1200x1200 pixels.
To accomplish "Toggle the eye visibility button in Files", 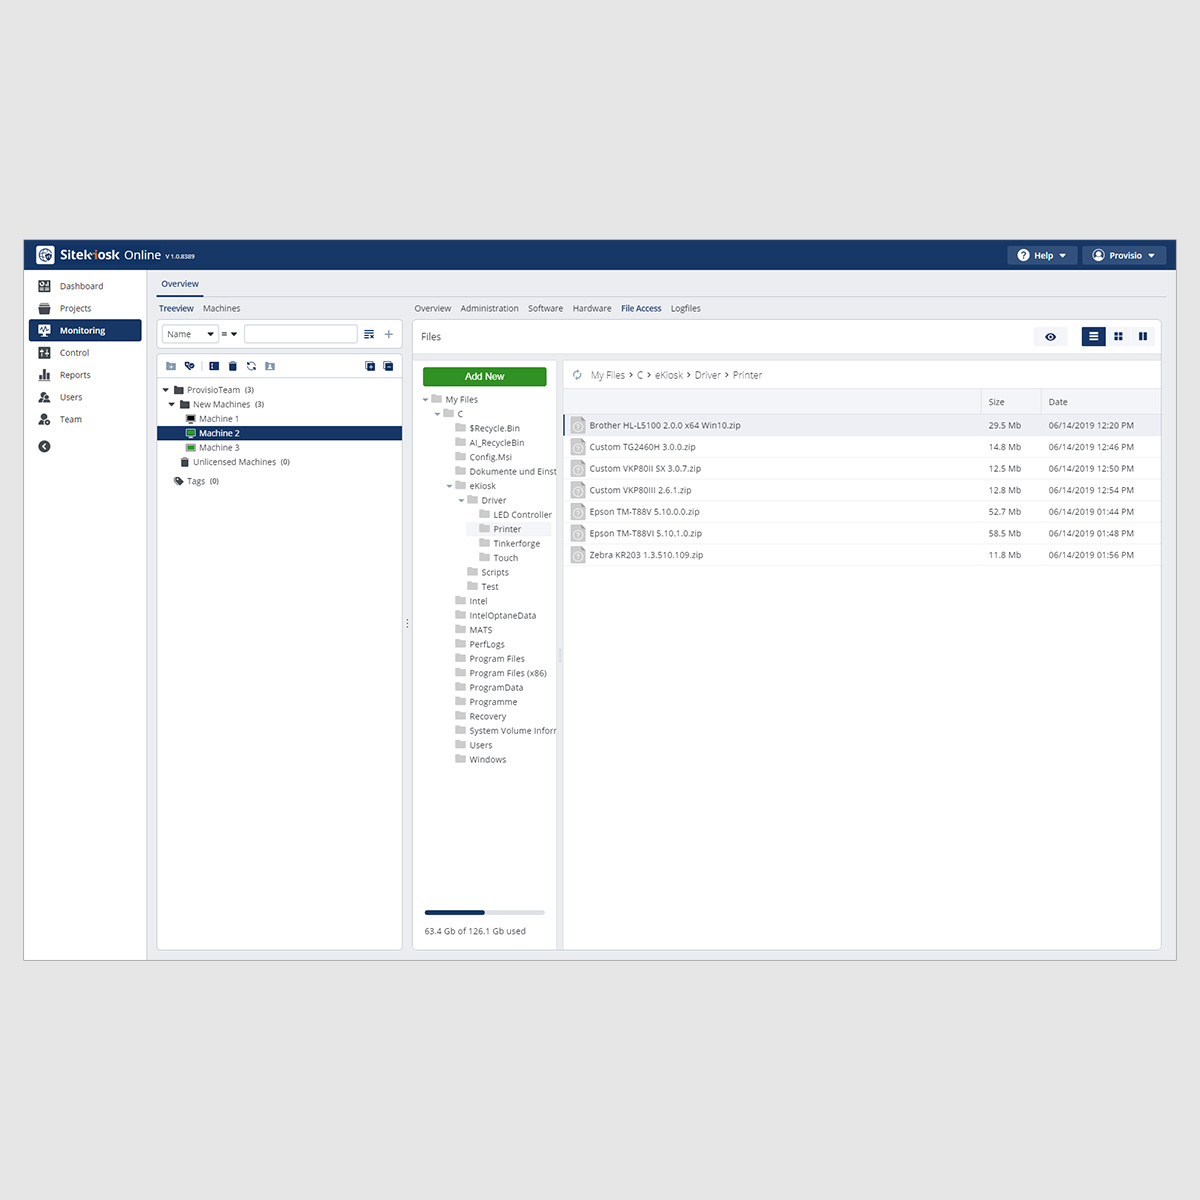I will 1050,337.
